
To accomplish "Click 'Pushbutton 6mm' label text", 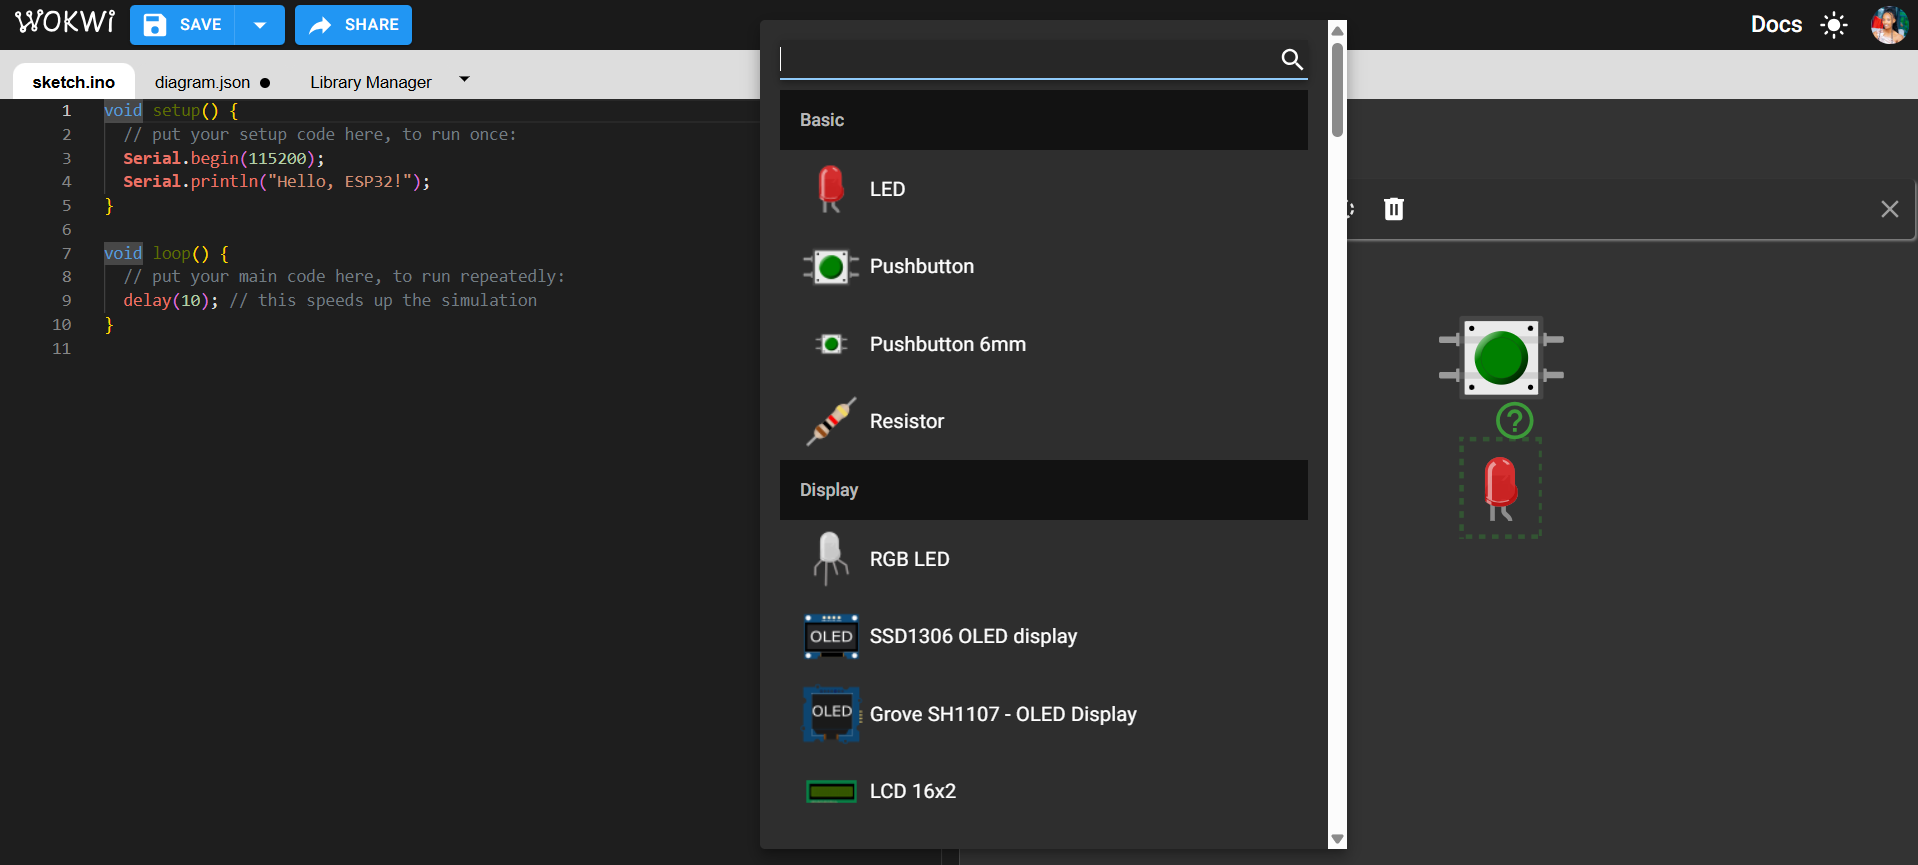I will [948, 344].
